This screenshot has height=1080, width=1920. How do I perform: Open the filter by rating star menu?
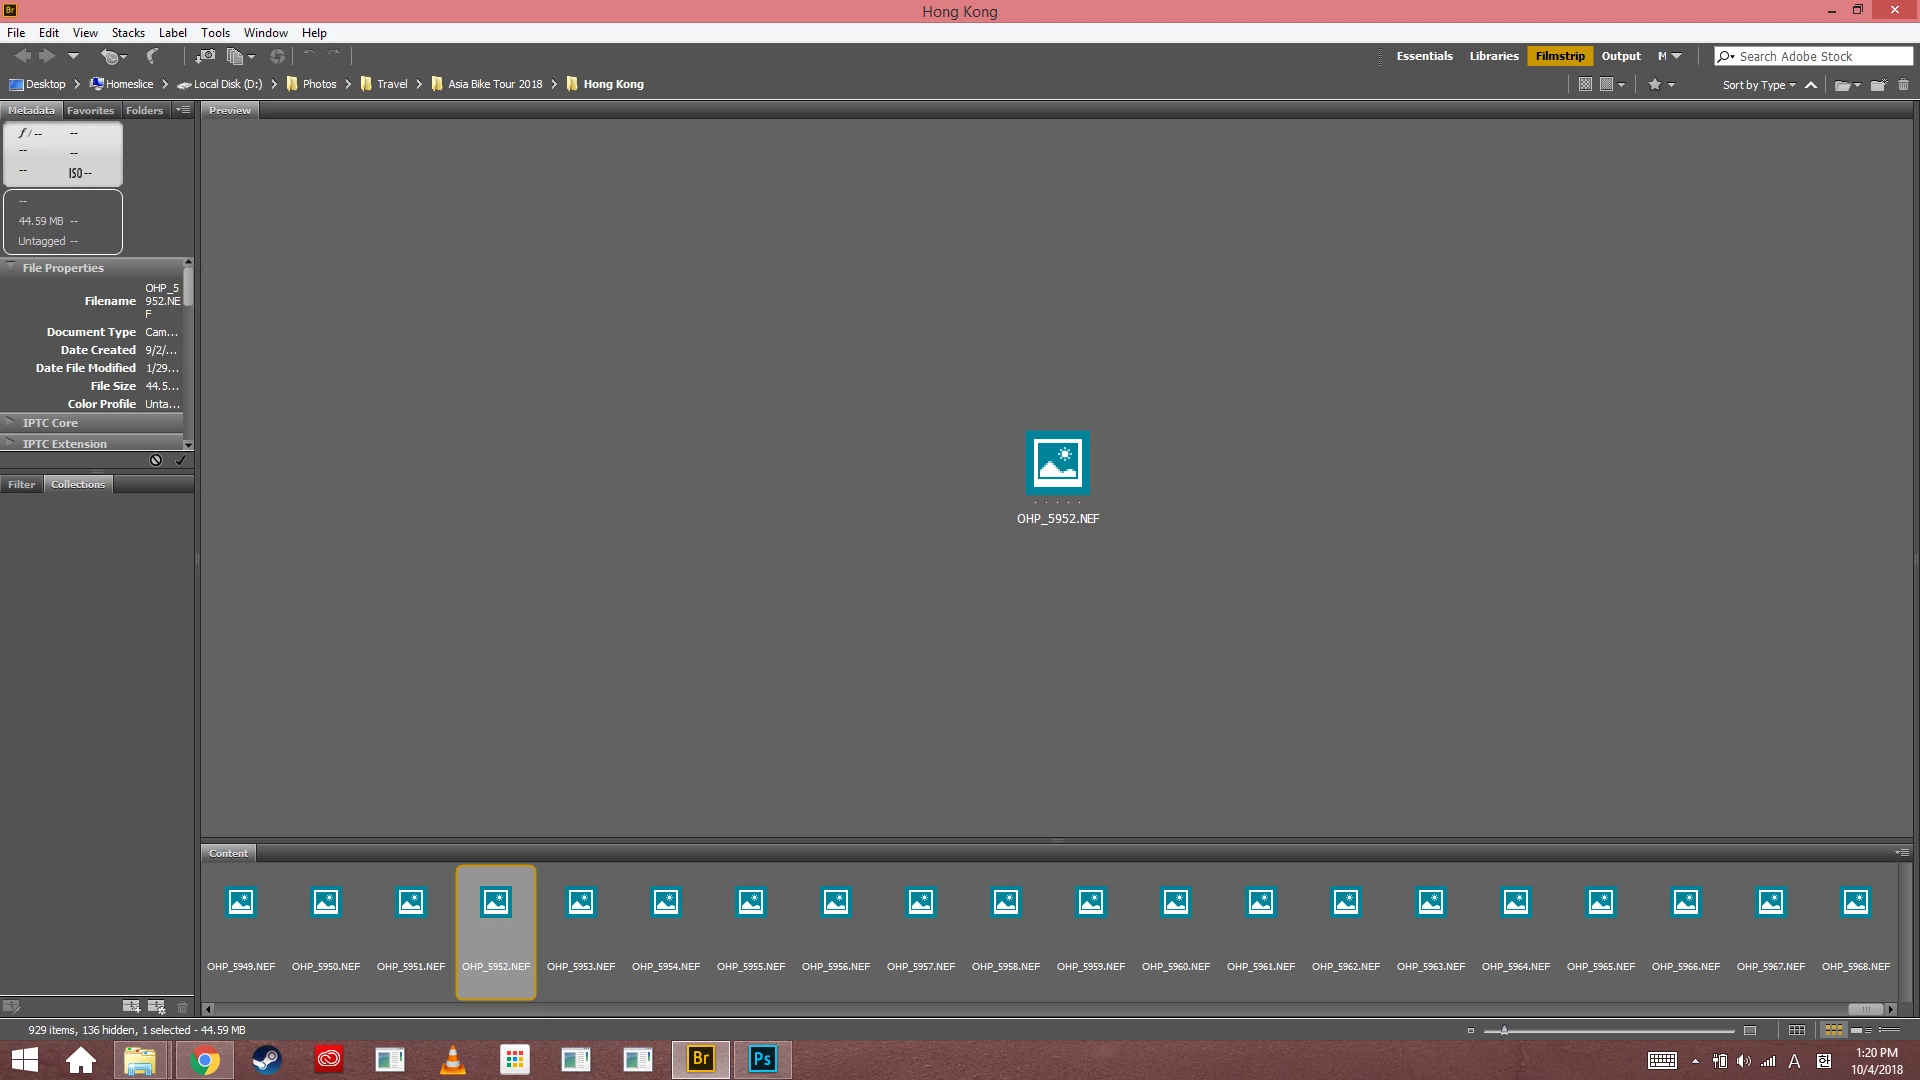click(1661, 84)
